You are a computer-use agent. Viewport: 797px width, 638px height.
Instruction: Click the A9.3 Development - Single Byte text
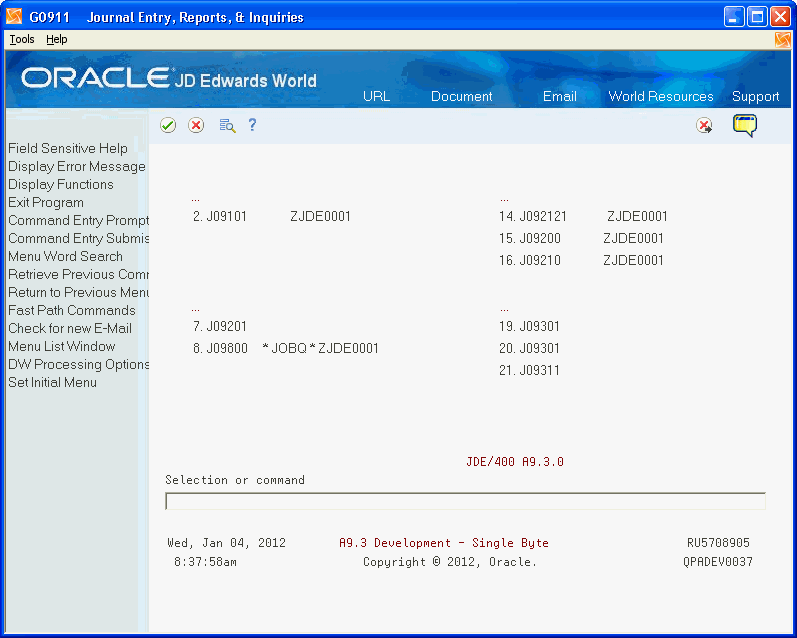pos(444,543)
